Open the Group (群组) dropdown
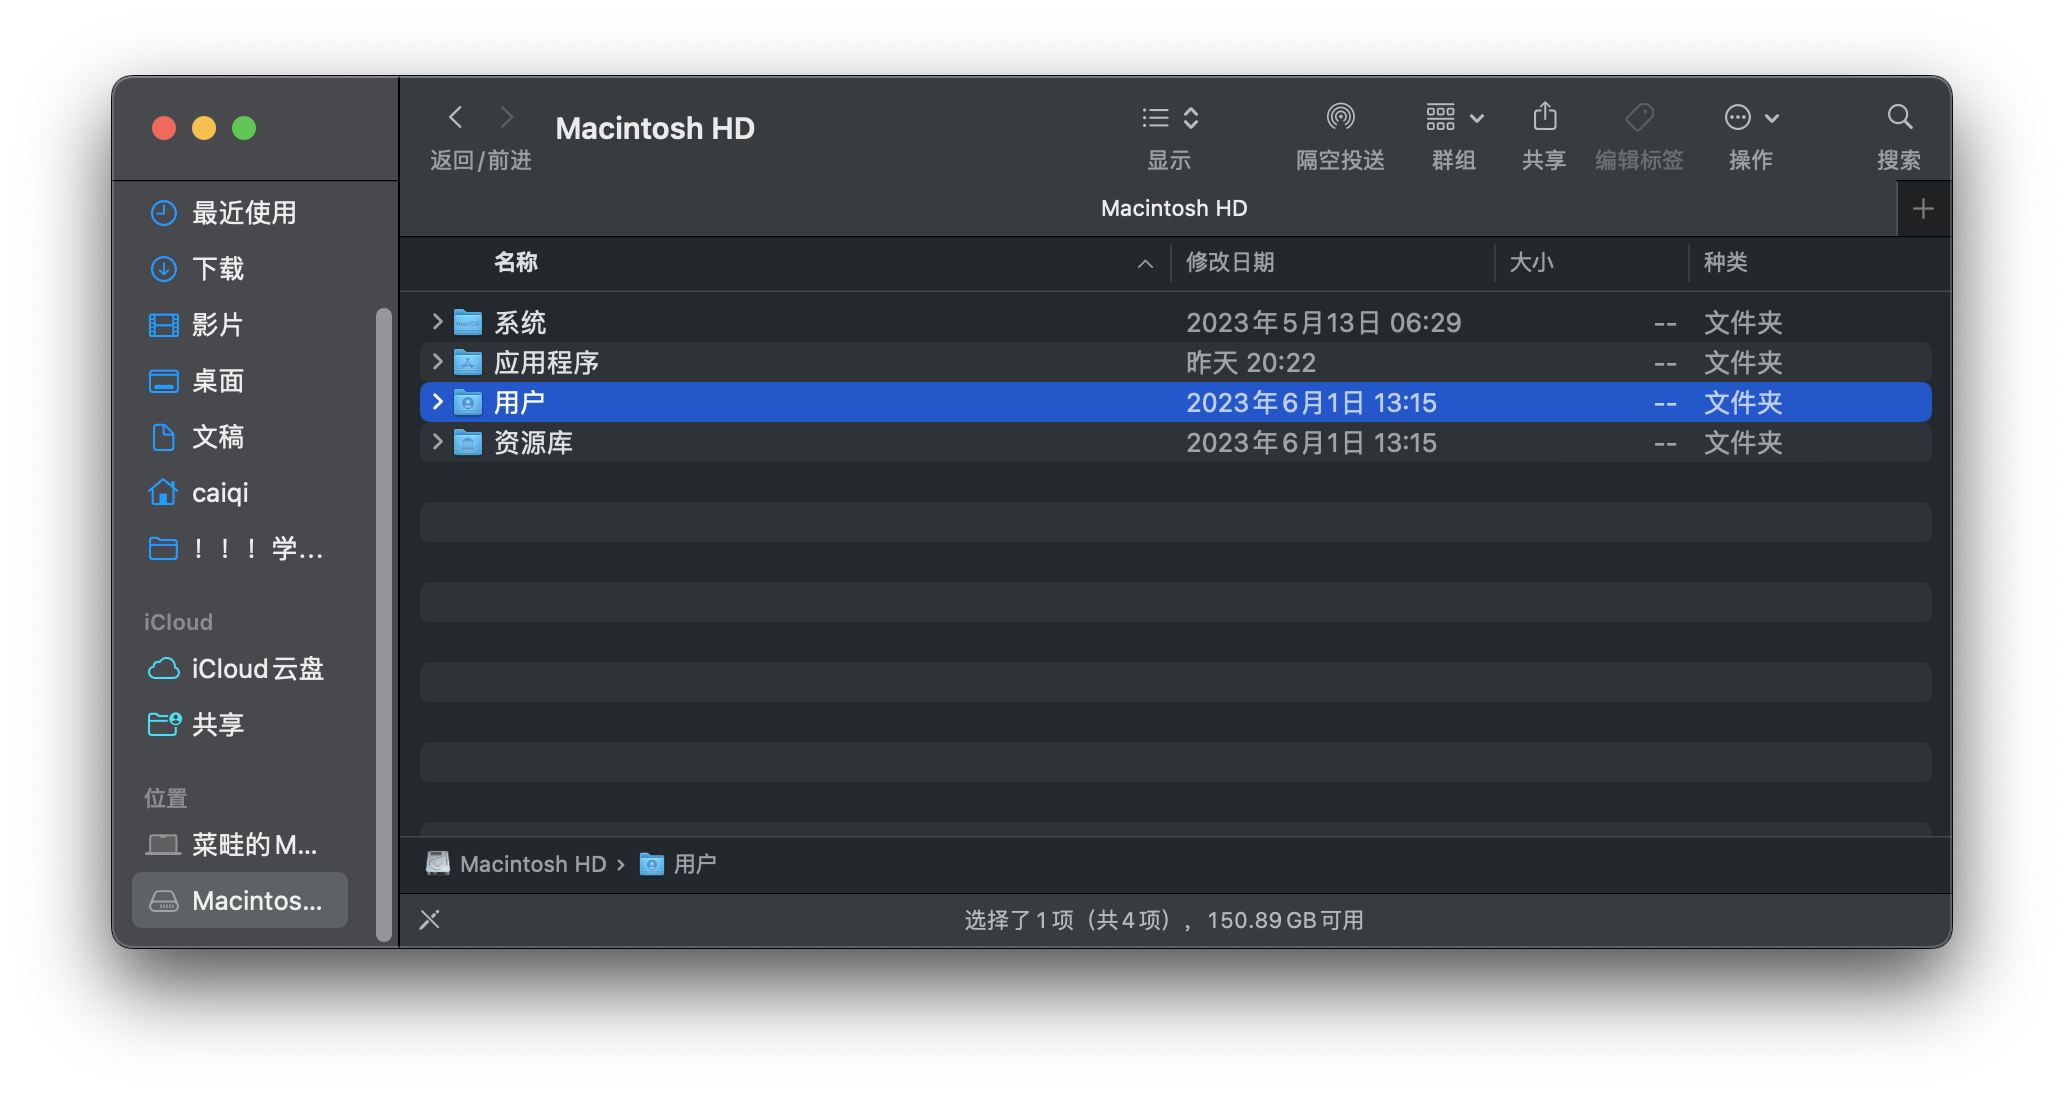Viewport: 2064px width, 1096px height. point(1454,118)
